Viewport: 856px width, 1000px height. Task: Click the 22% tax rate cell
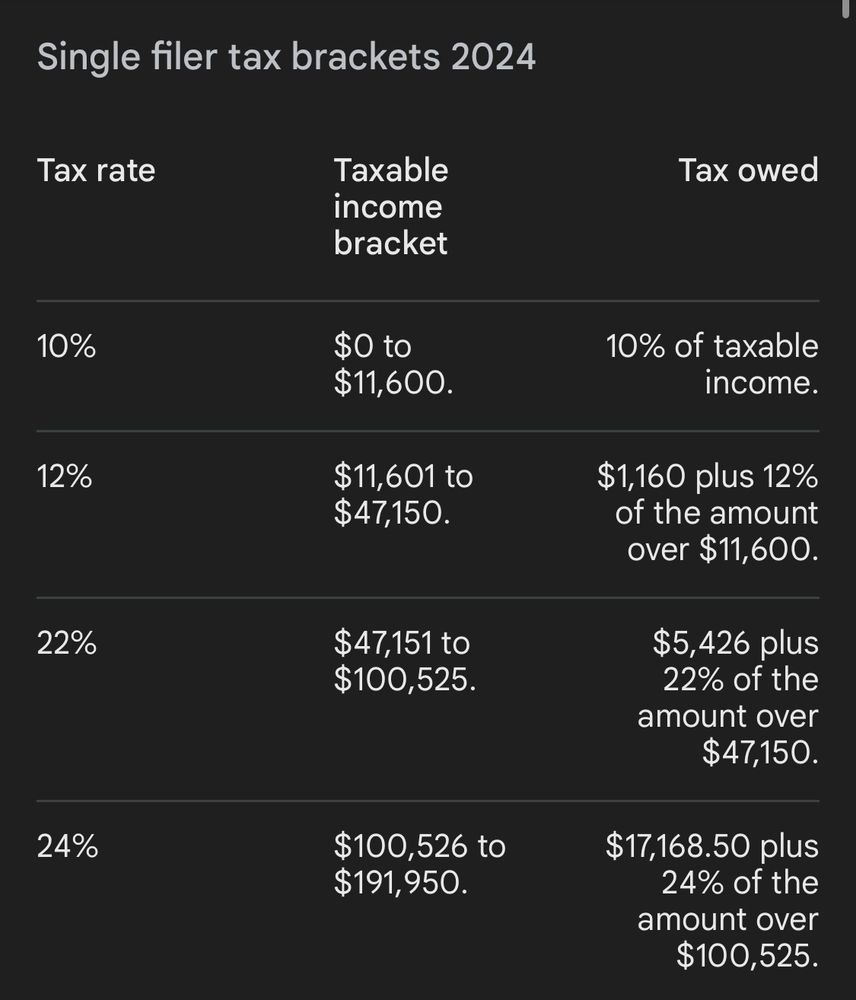(x=67, y=643)
